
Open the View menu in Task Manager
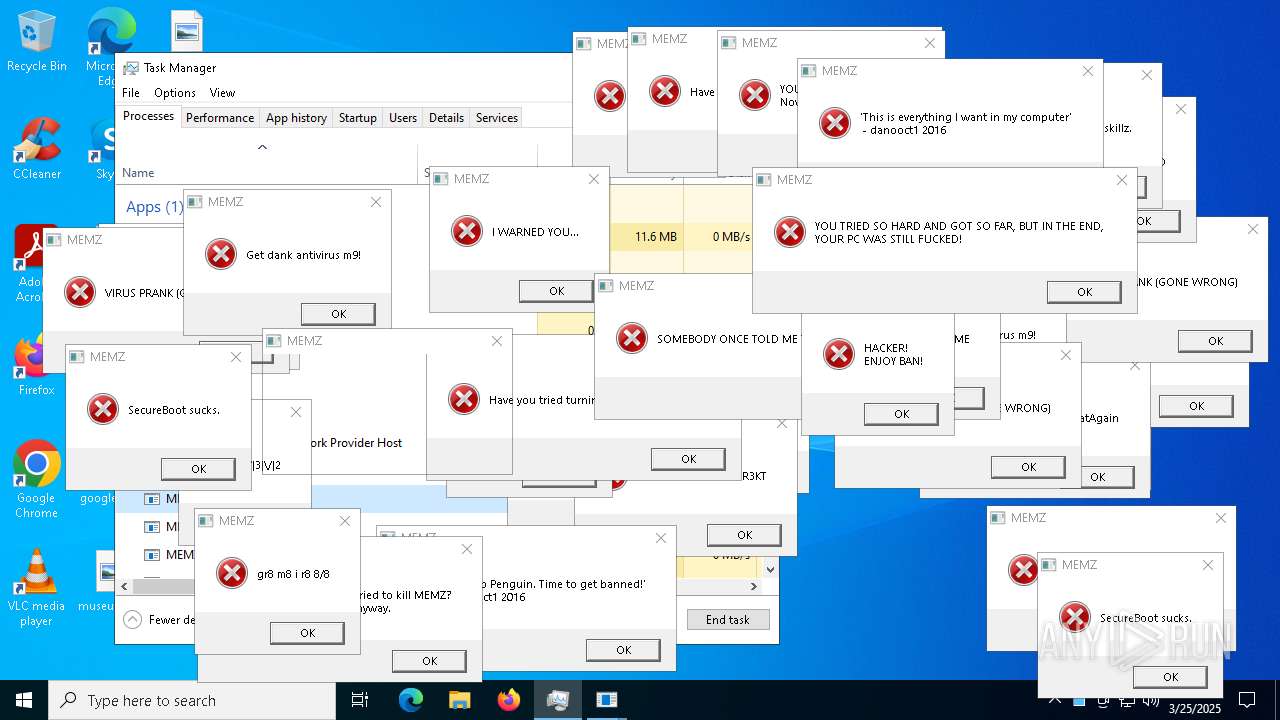[222, 92]
